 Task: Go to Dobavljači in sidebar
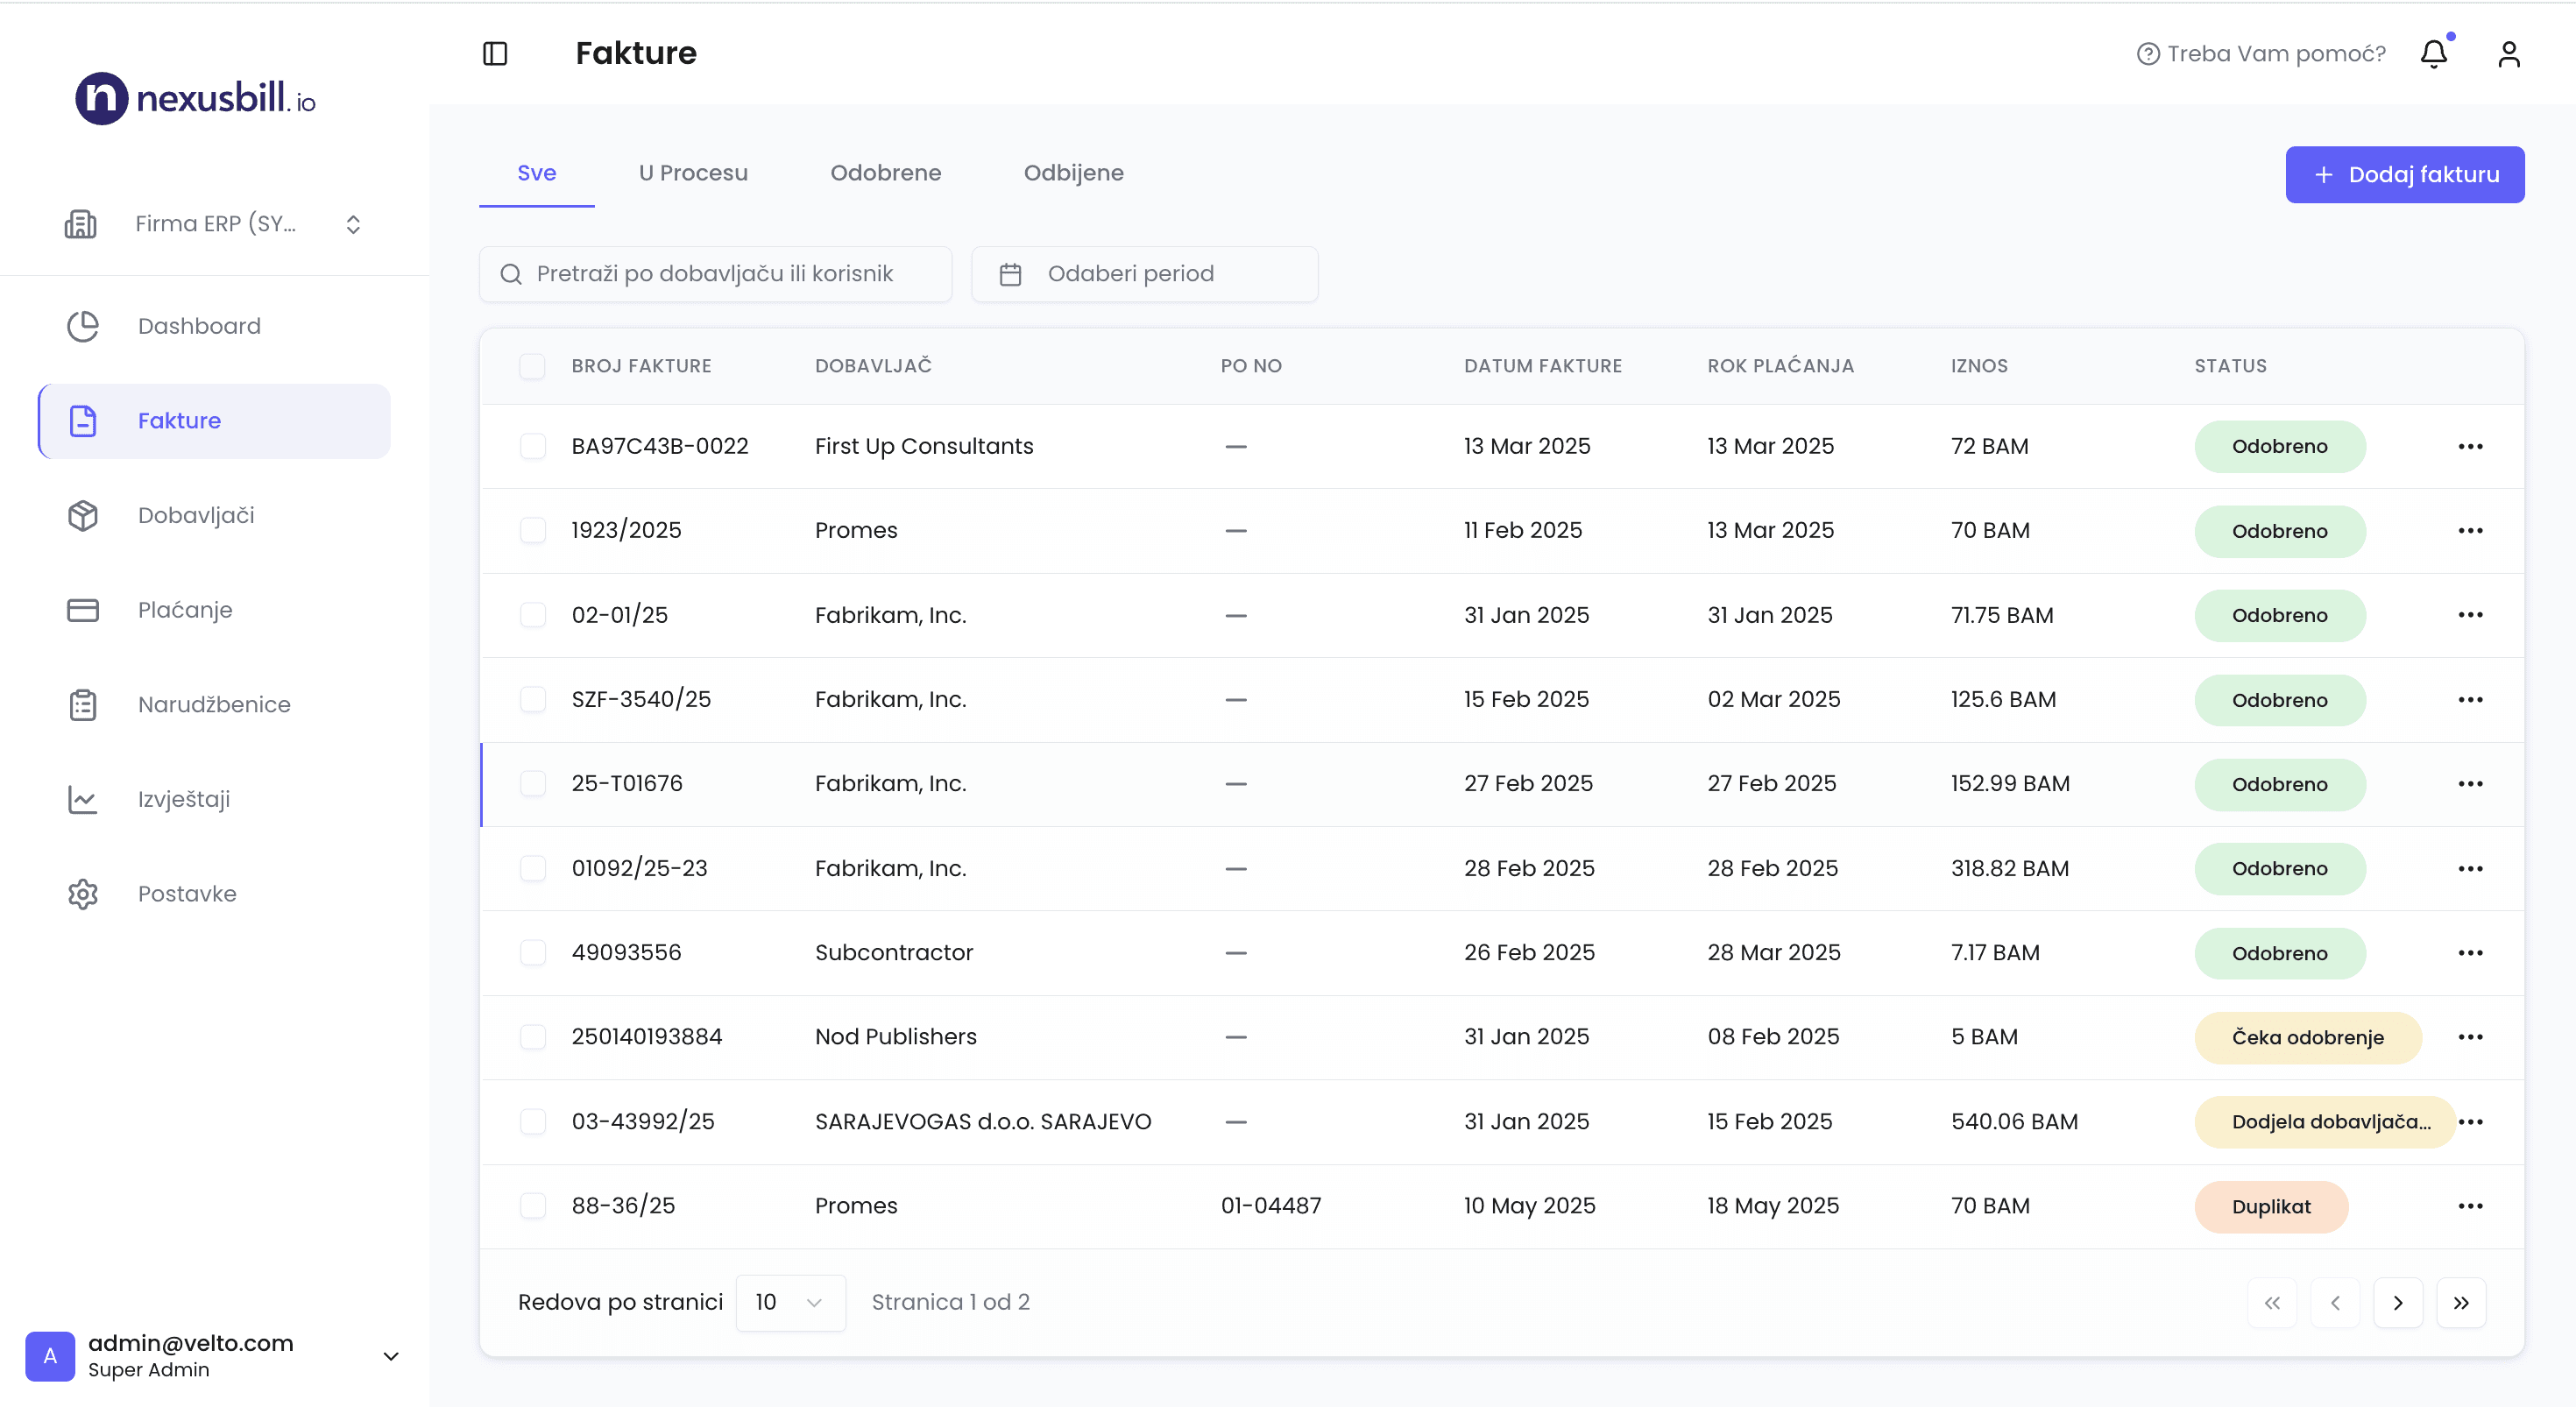tap(196, 515)
